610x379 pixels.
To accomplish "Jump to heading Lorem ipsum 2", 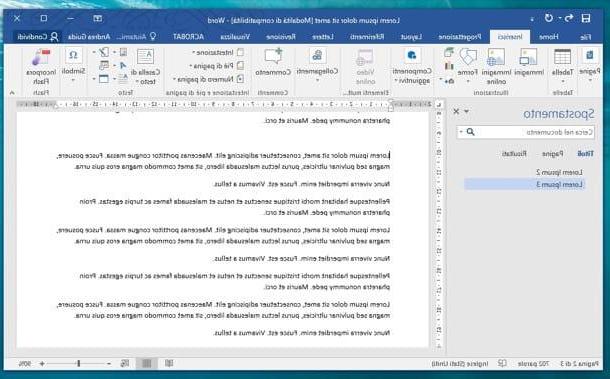I will [559, 172].
